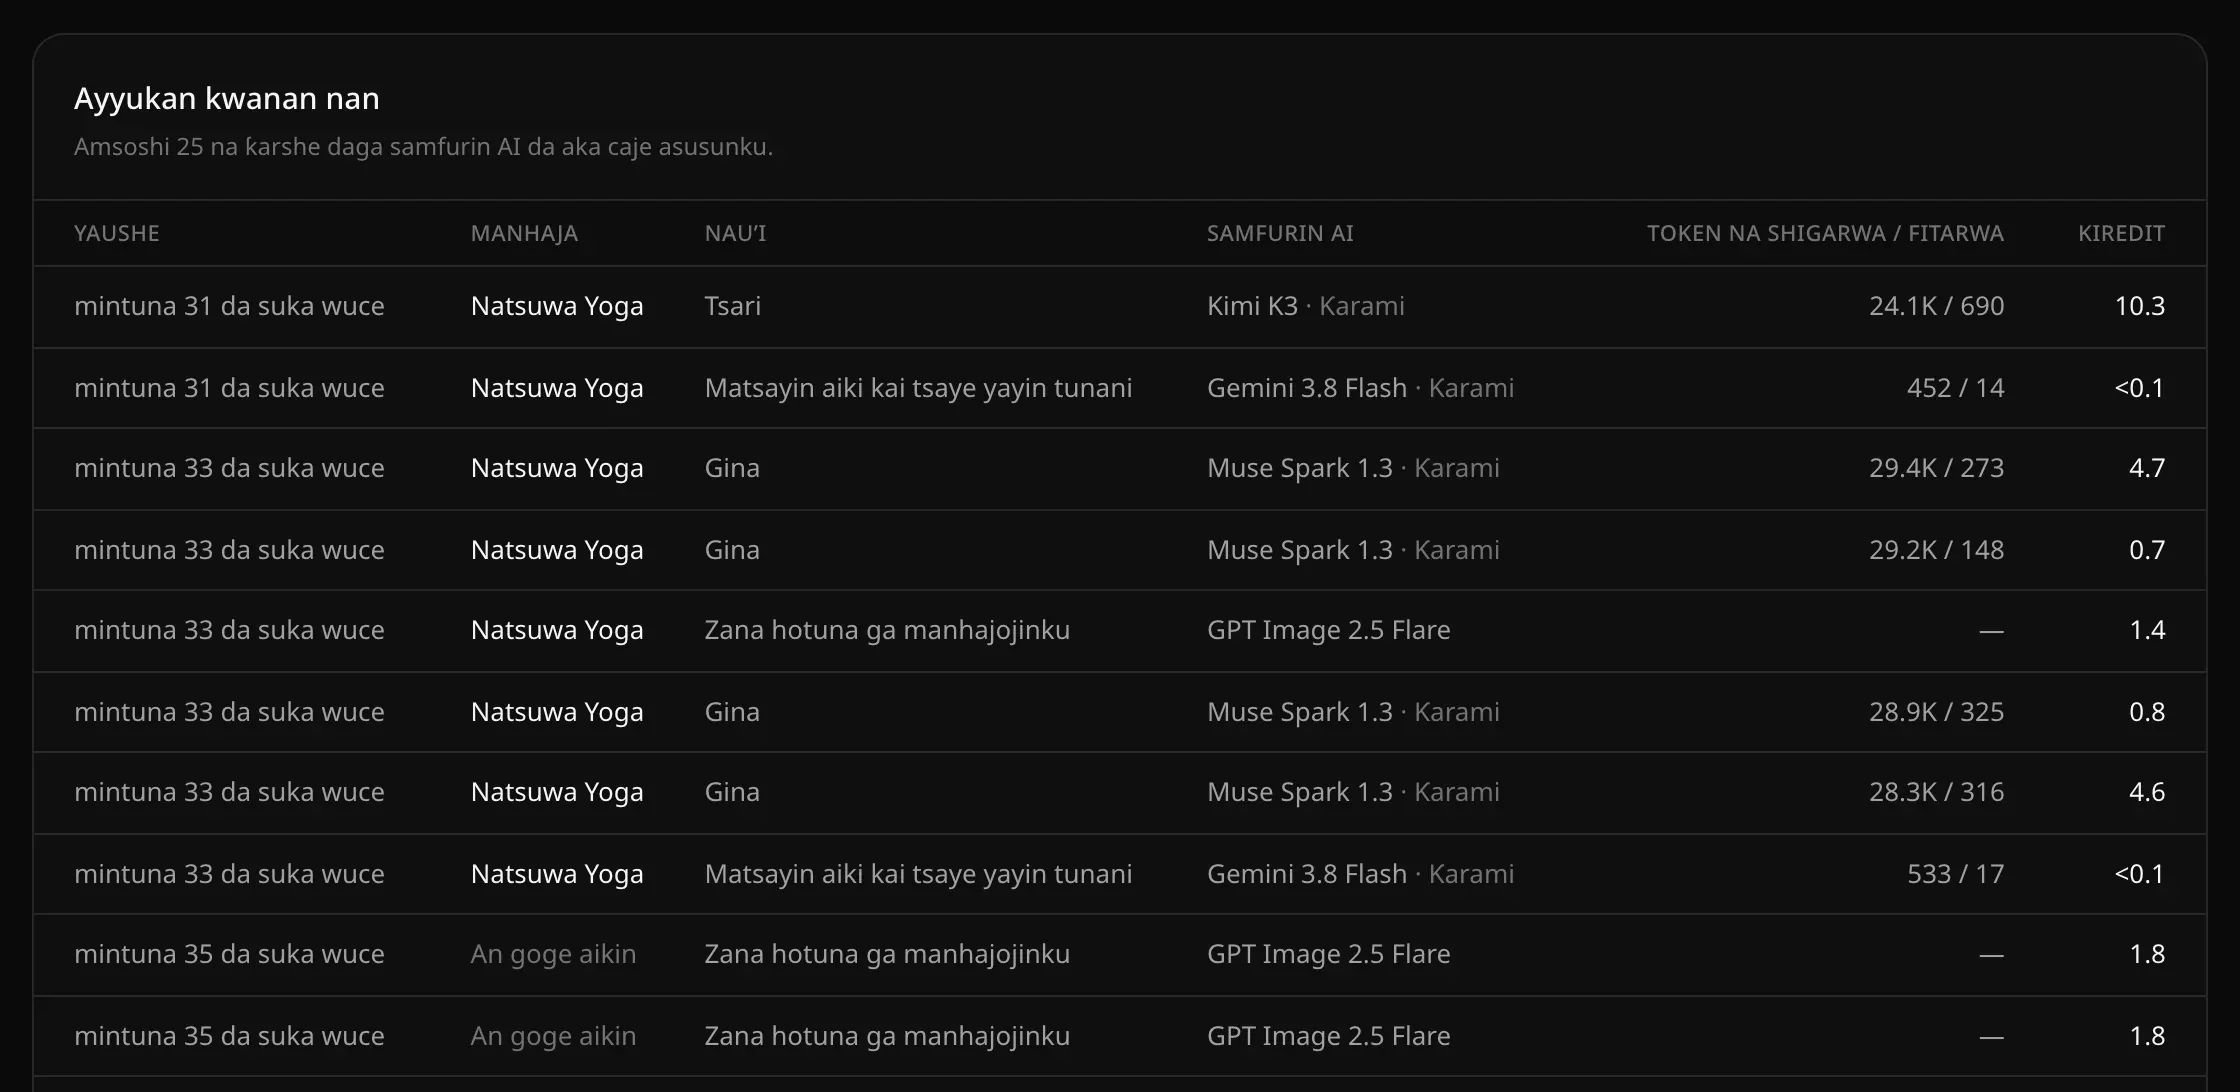2240x1092 pixels.
Task: Select 'mintuna 33 da suka wuce' in 28.9K / 325 row
Action: (x=229, y=712)
